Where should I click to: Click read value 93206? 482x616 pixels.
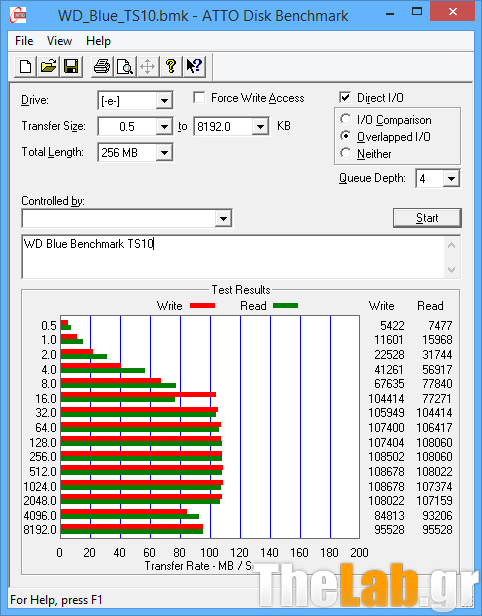437,515
